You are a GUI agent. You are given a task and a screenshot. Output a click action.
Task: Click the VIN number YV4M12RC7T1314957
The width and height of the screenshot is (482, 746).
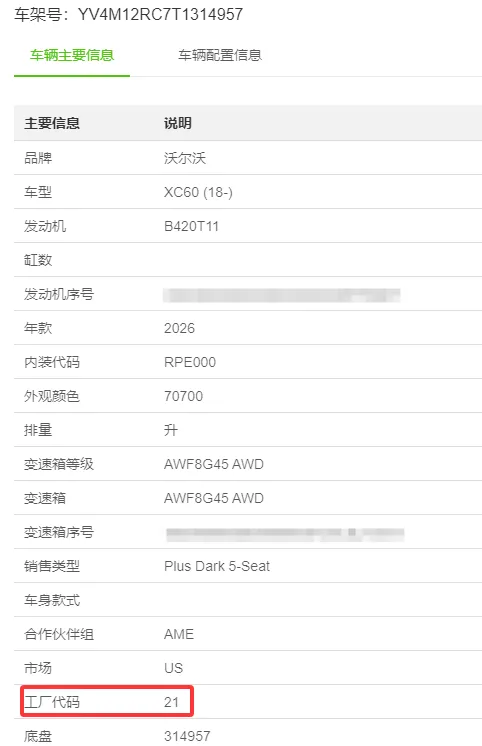(160, 14)
